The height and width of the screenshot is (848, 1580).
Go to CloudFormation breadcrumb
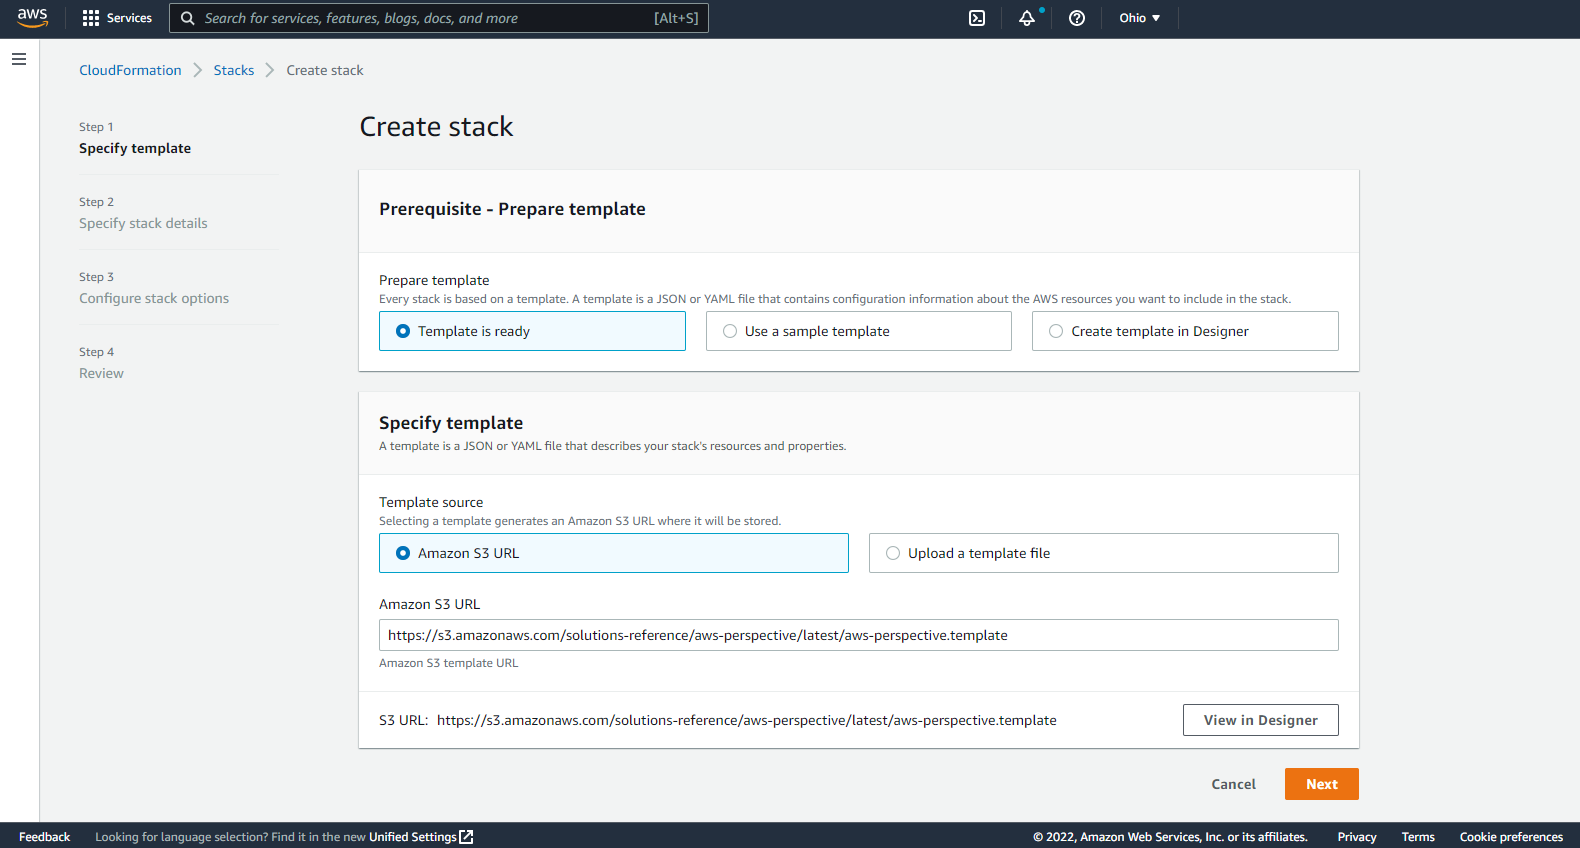pyautogui.click(x=130, y=70)
